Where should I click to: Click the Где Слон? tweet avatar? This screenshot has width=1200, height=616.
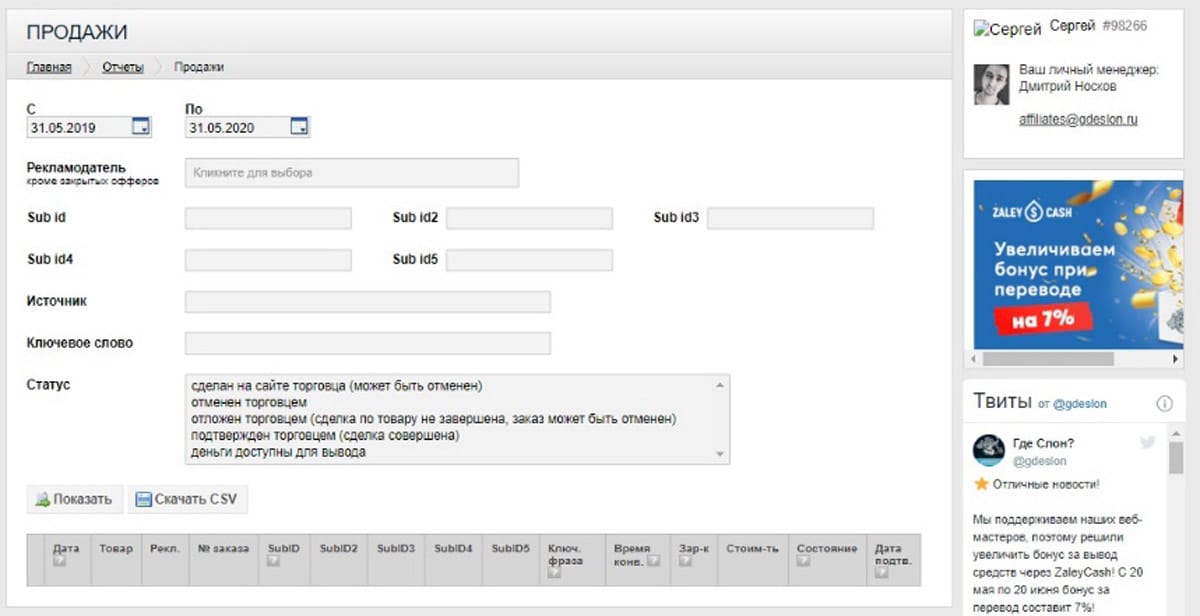(989, 451)
